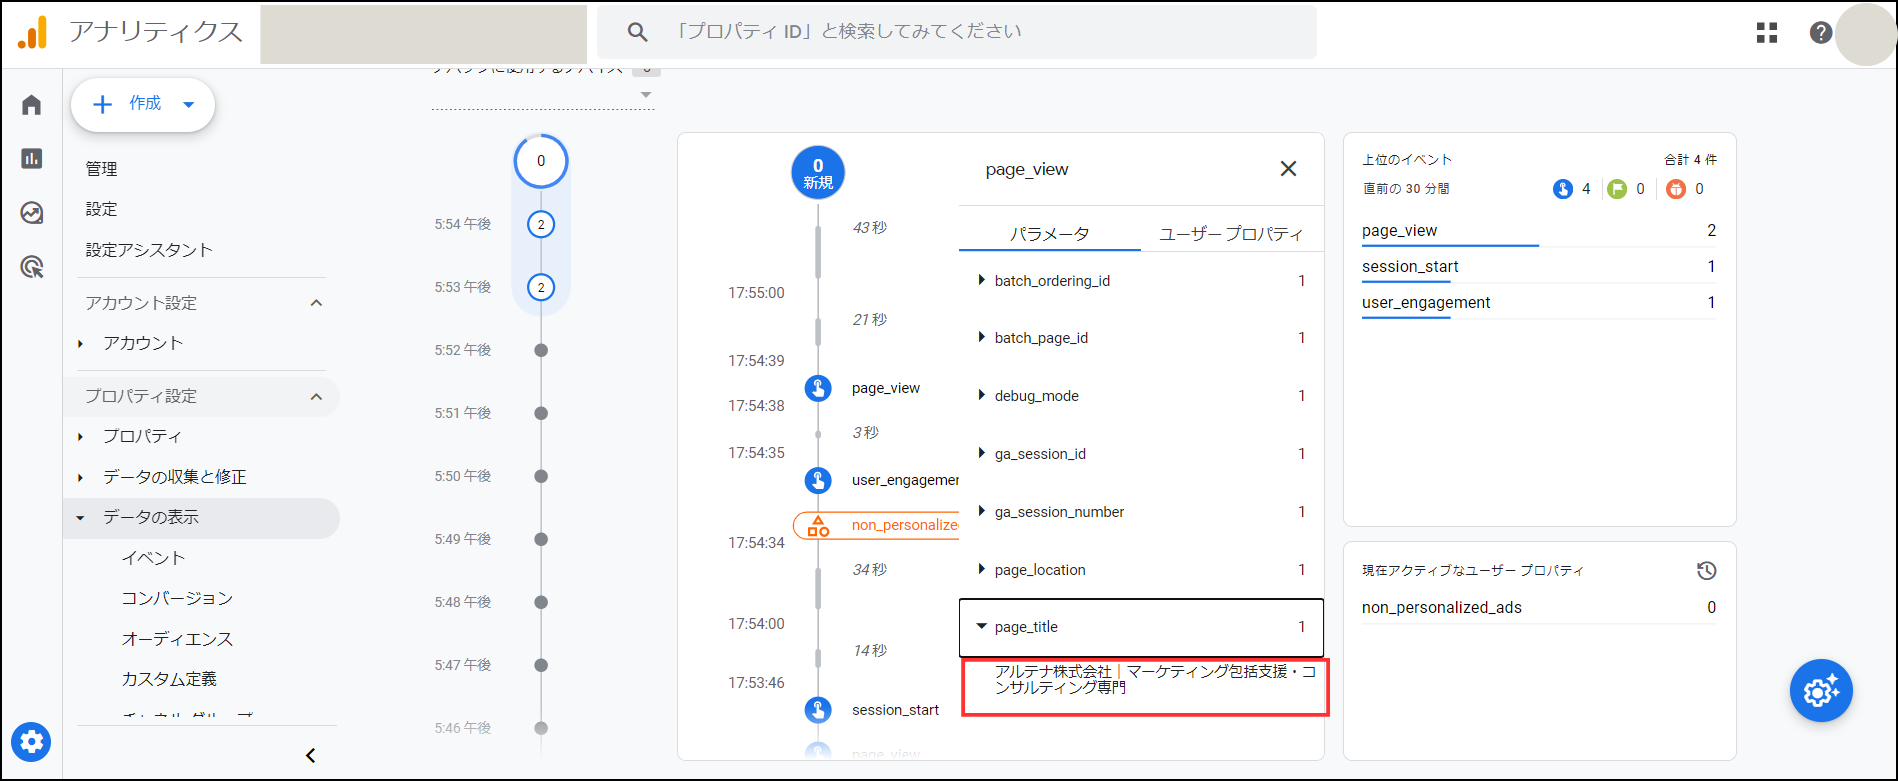Open イベント in the sidebar
This screenshot has width=1898, height=781.
[154, 558]
